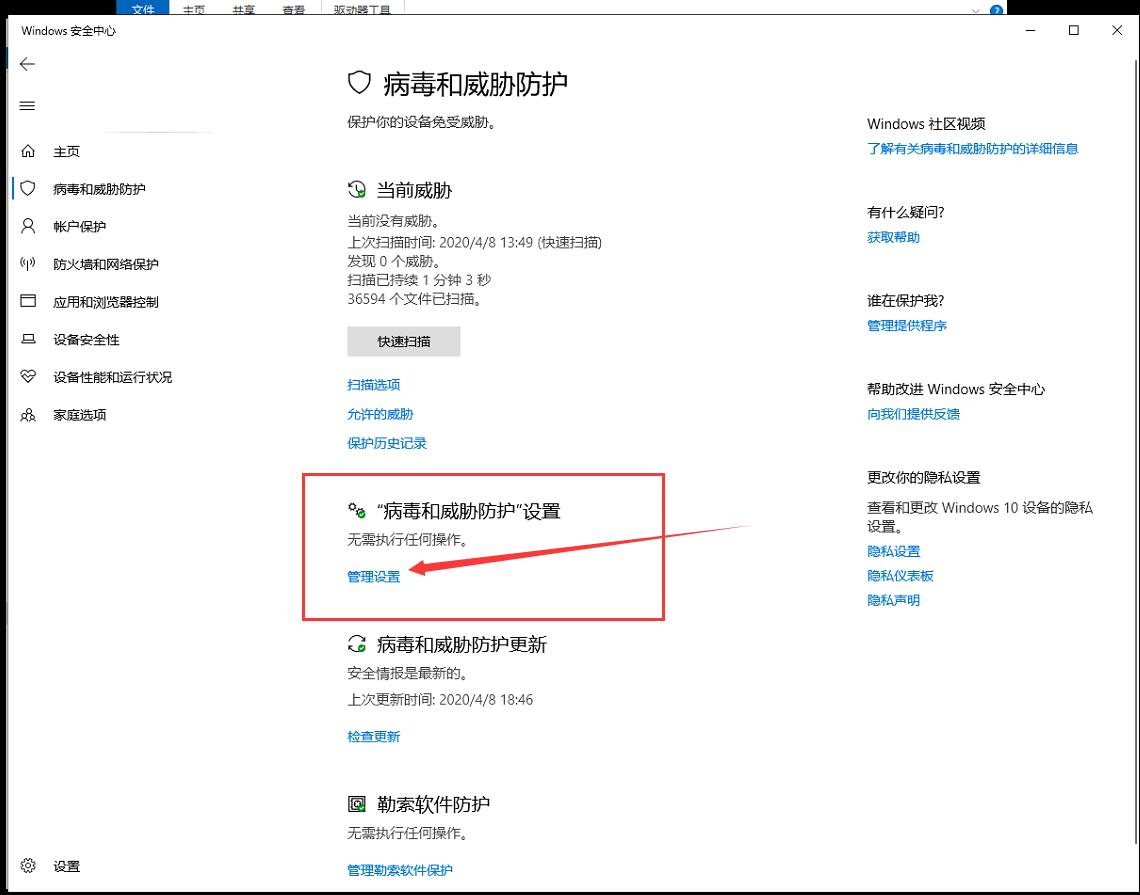Open the 允许的威胁 link
The width and height of the screenshot is (1140, 895).
380,414
